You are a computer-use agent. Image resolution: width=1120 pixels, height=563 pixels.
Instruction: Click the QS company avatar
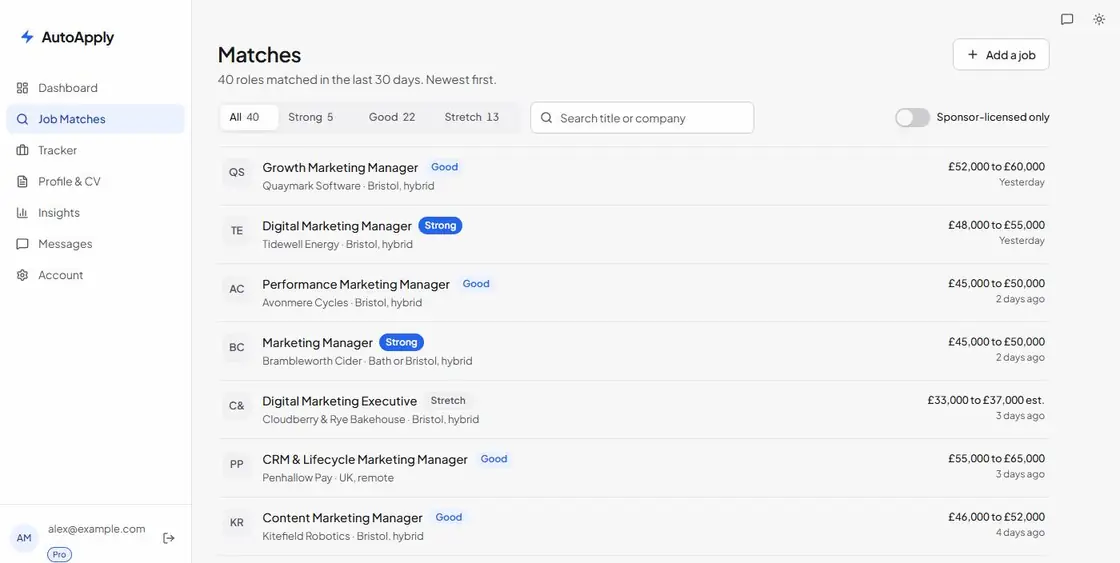[x=236, y=172]
